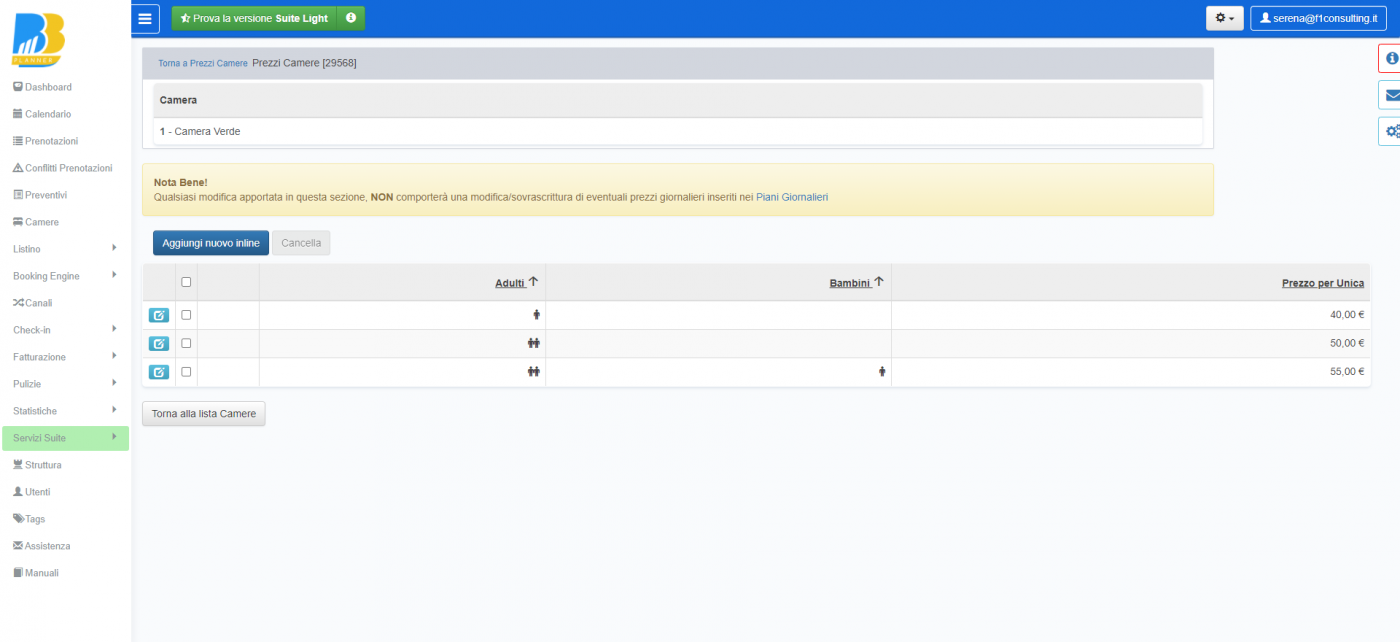This screenshot has width=1400, height=642.
Task: Click Torna alla lista Camere button
Action: pyautogui.click(x=204, y=414)
